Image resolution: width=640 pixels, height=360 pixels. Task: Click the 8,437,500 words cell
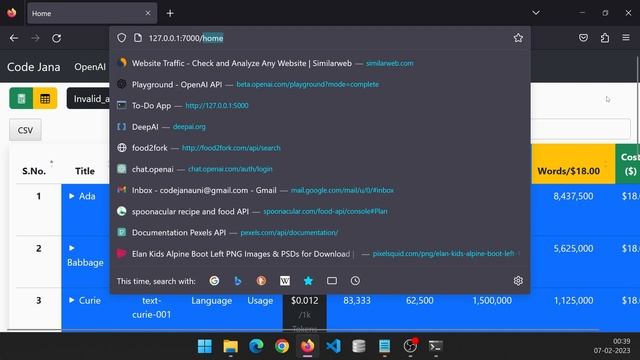click(x=573, y=196)
